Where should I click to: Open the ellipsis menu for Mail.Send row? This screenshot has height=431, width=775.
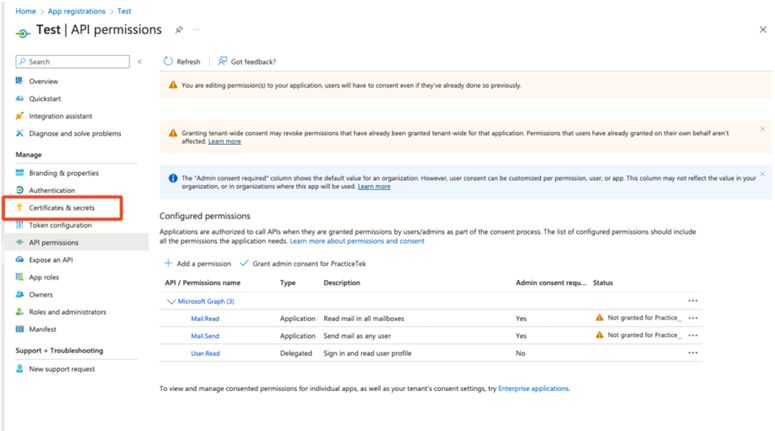693,335
